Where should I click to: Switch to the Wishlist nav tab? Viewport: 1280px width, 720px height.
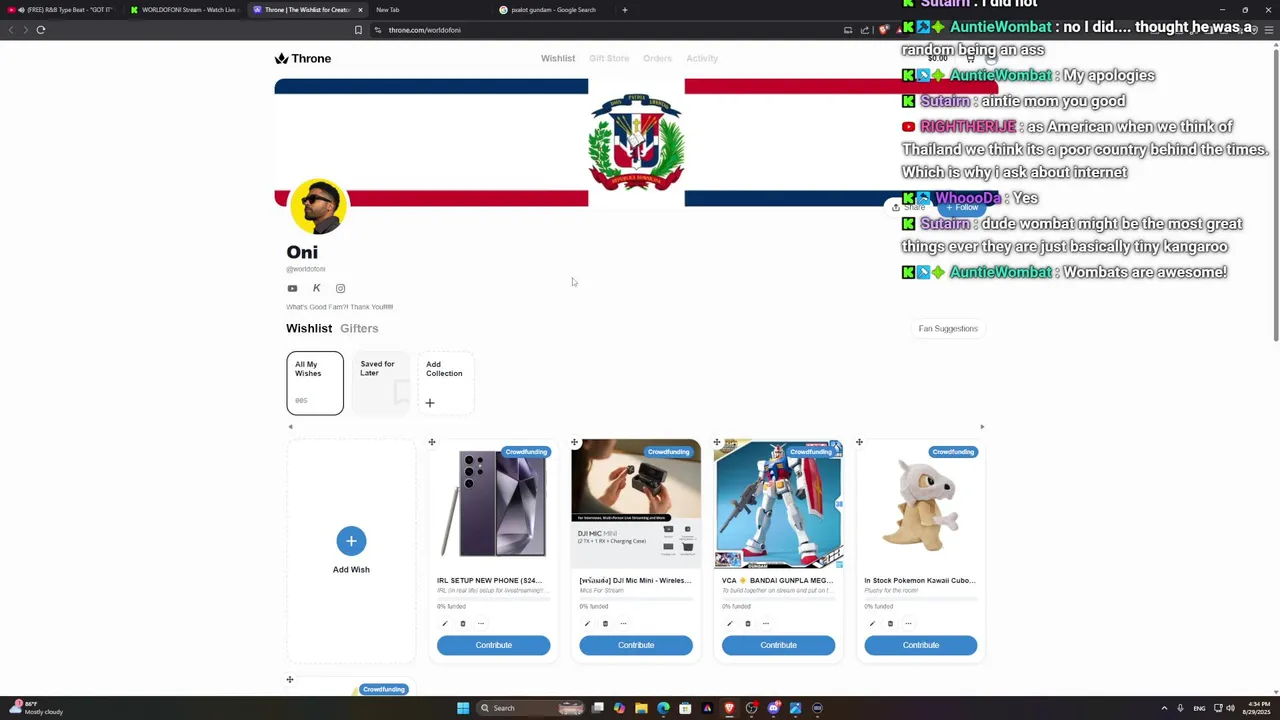coord(558,58)
